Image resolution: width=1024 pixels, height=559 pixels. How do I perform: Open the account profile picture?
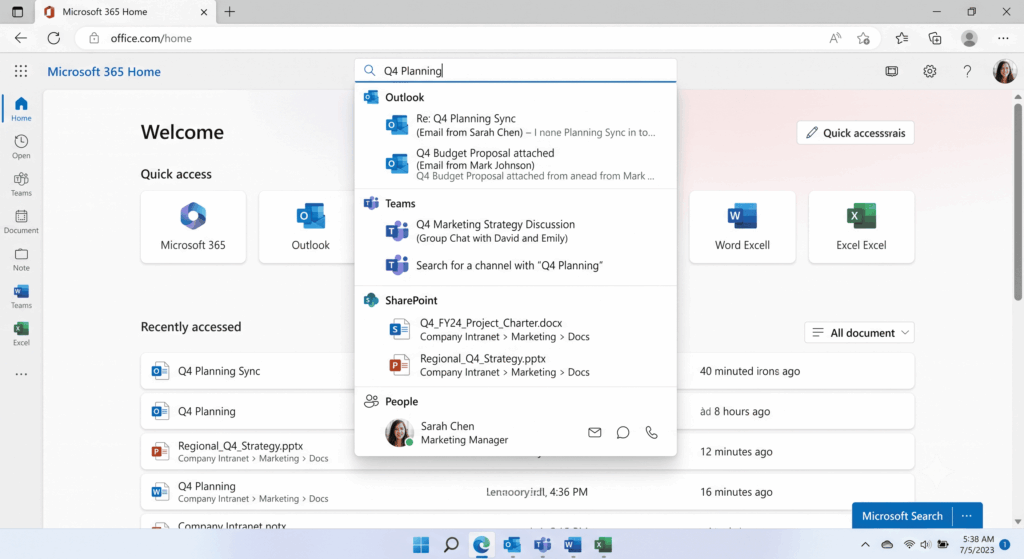pos(1004,71)
